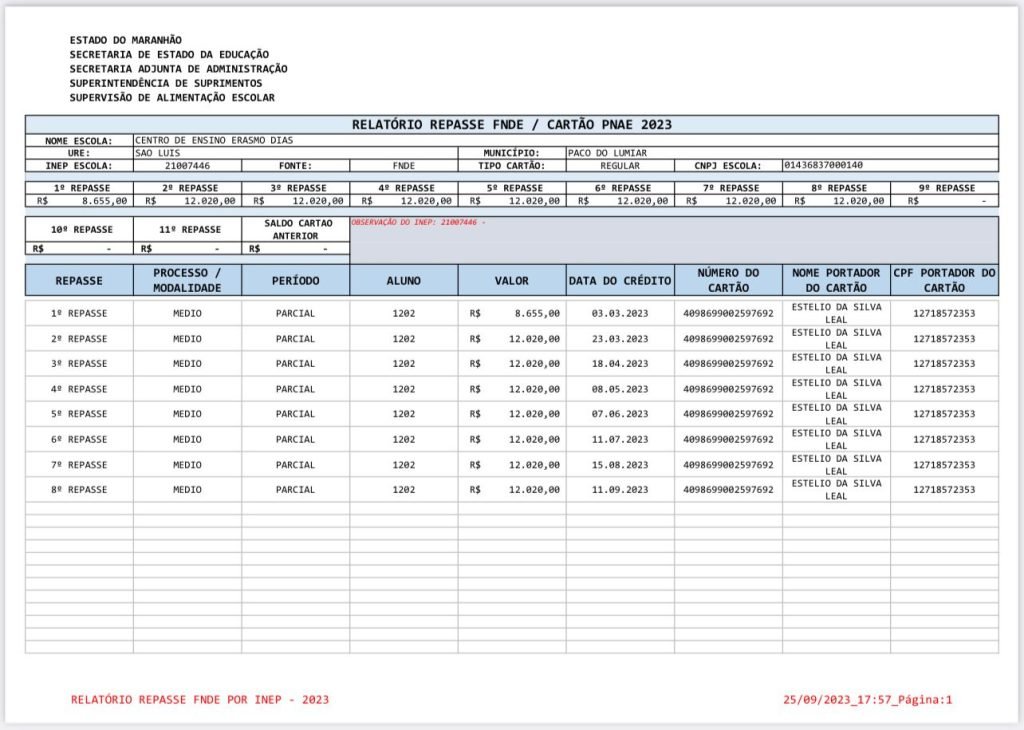This screenshot has height=730, width=1024.
Task: Select the credit date 18.04.2023
Action: pyautogui.click(x=620, y=364)
